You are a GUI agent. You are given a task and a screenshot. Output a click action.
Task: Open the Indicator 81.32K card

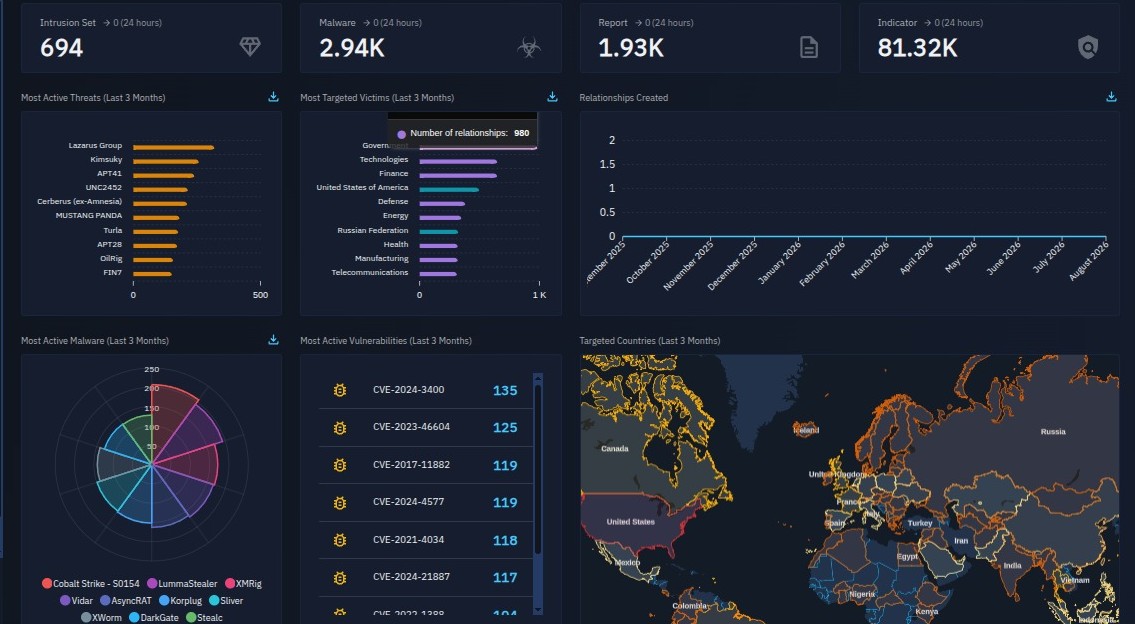click(x=990, y=38)
